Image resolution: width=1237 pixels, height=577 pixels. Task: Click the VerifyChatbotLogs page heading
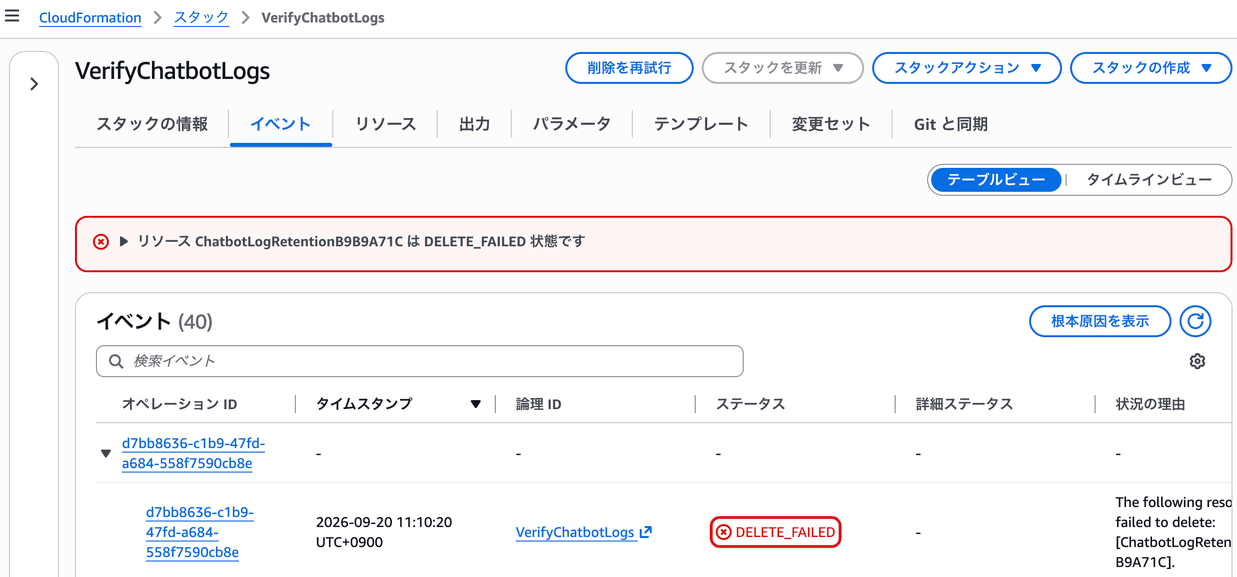(173, 71)
